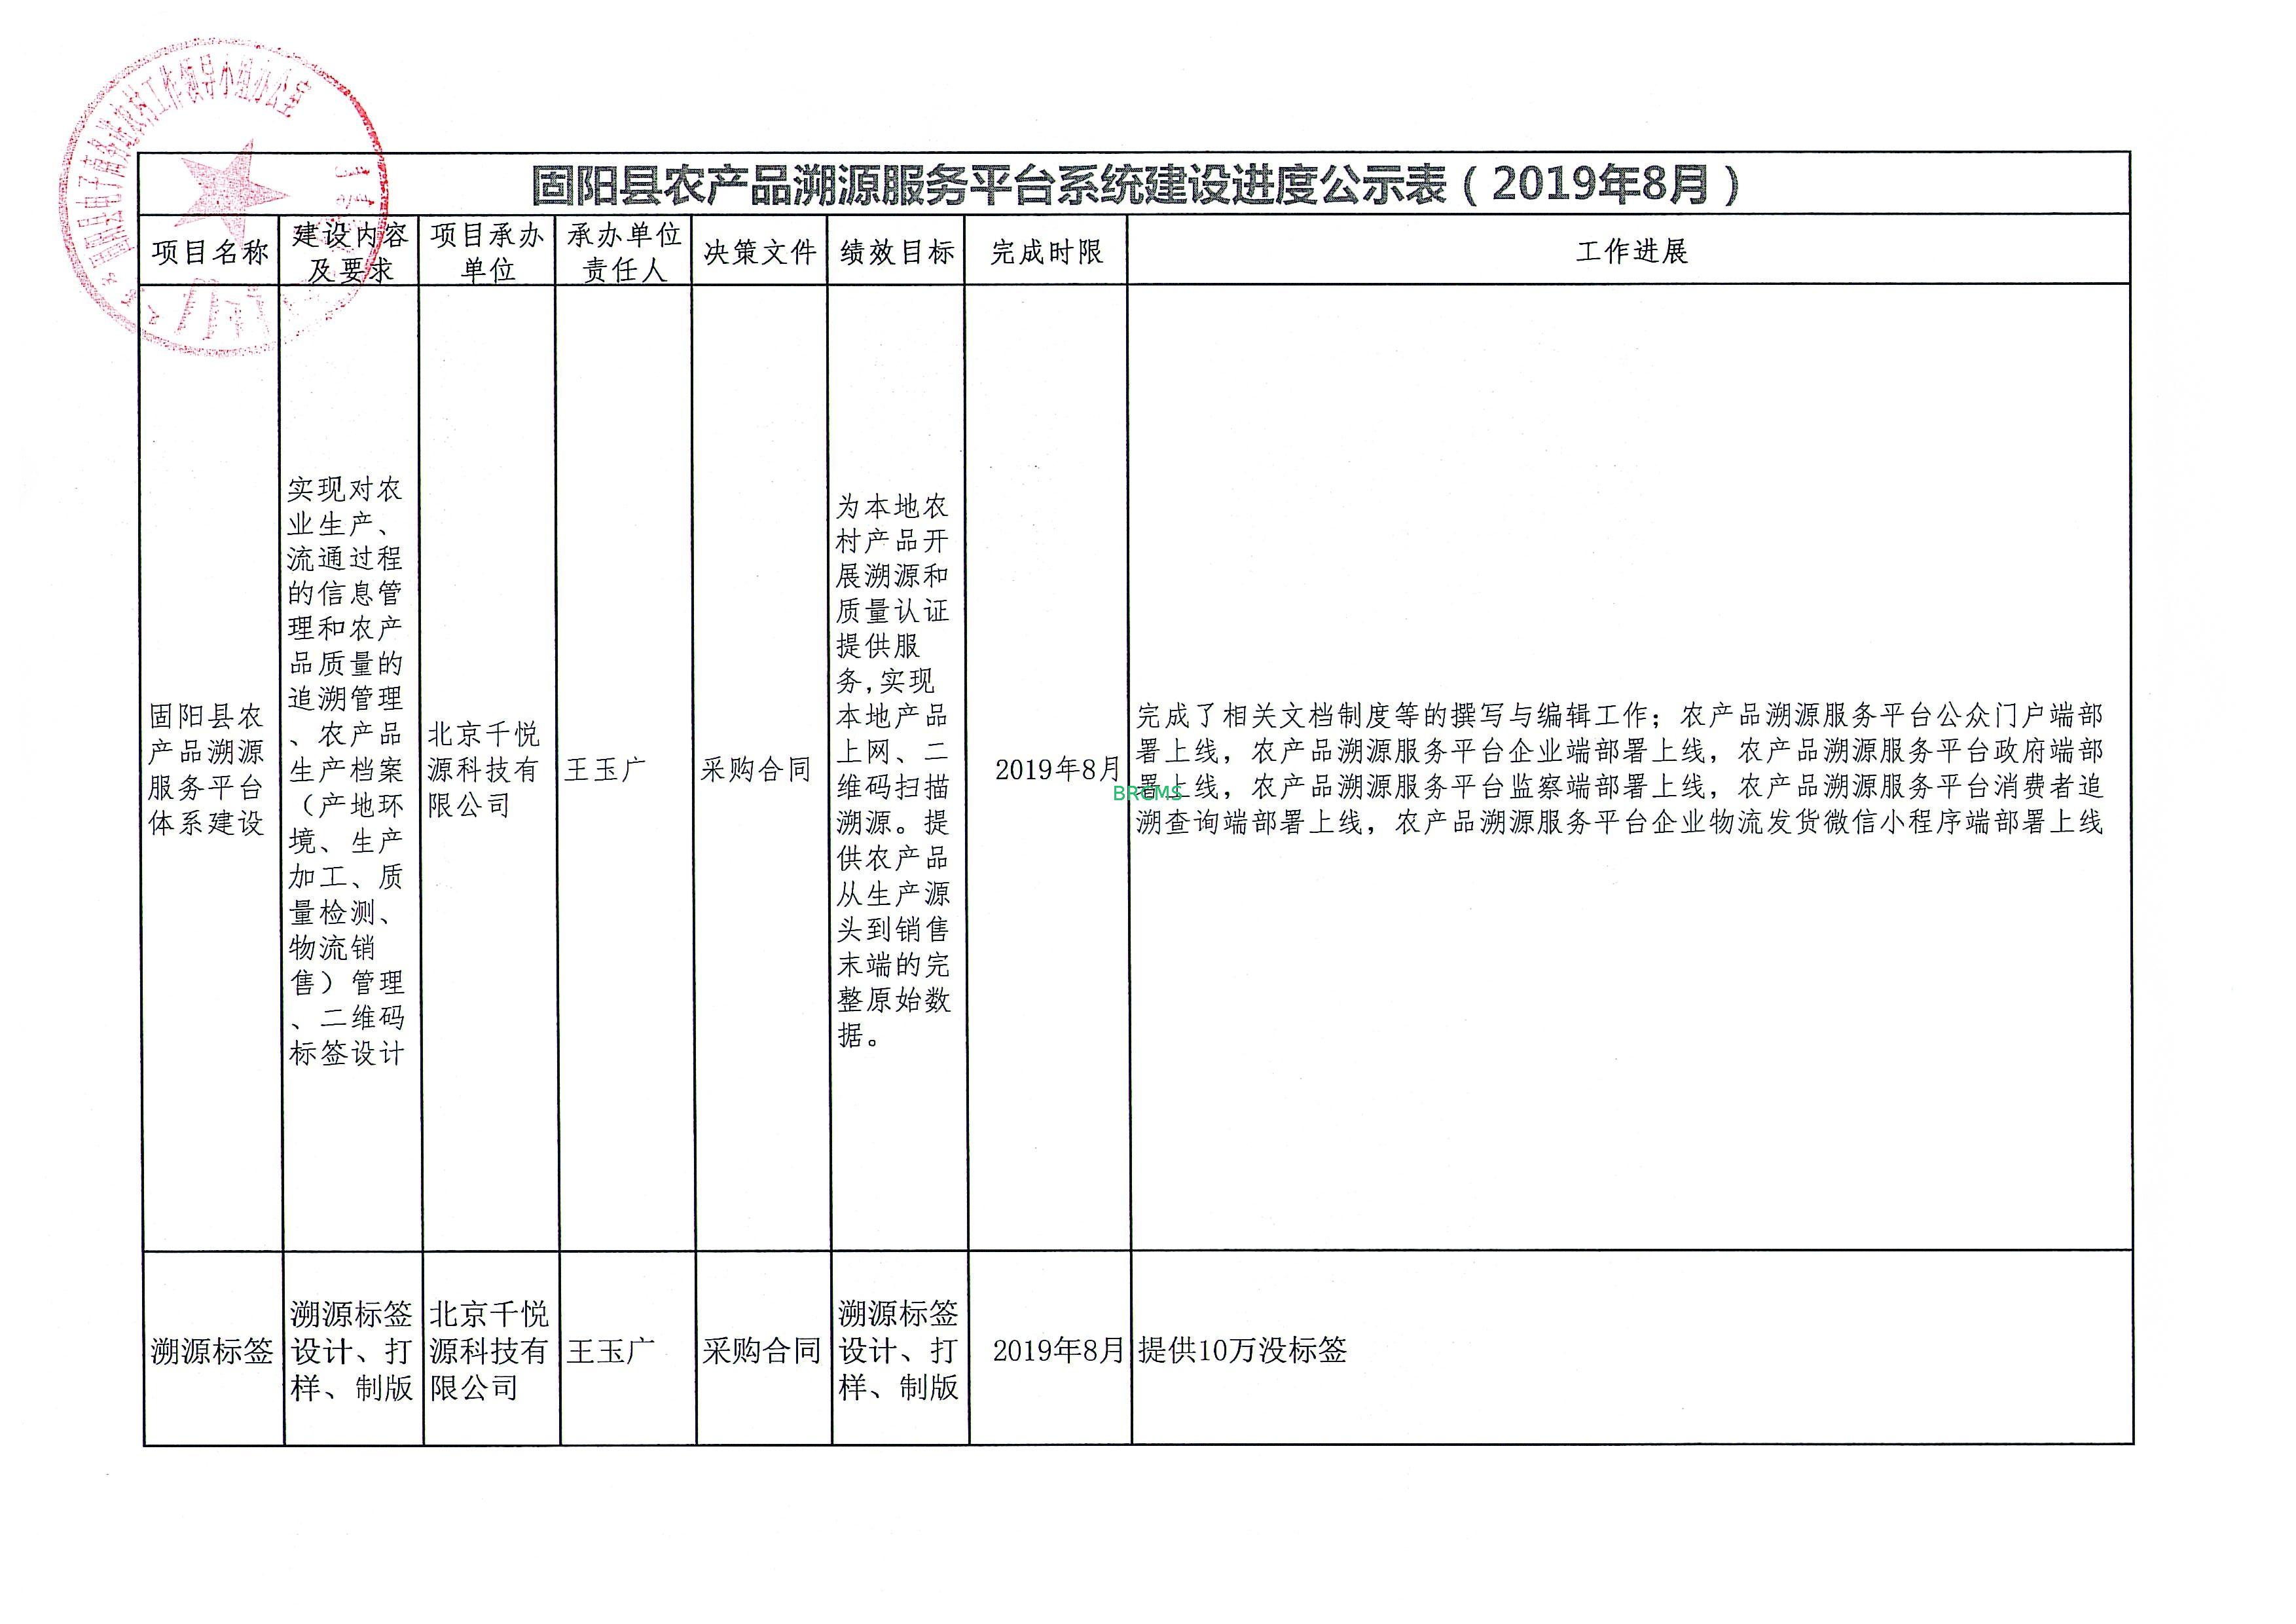Click 王玉广 in the first project row
2296x1624 pixels.
click(x=605, y=769)
